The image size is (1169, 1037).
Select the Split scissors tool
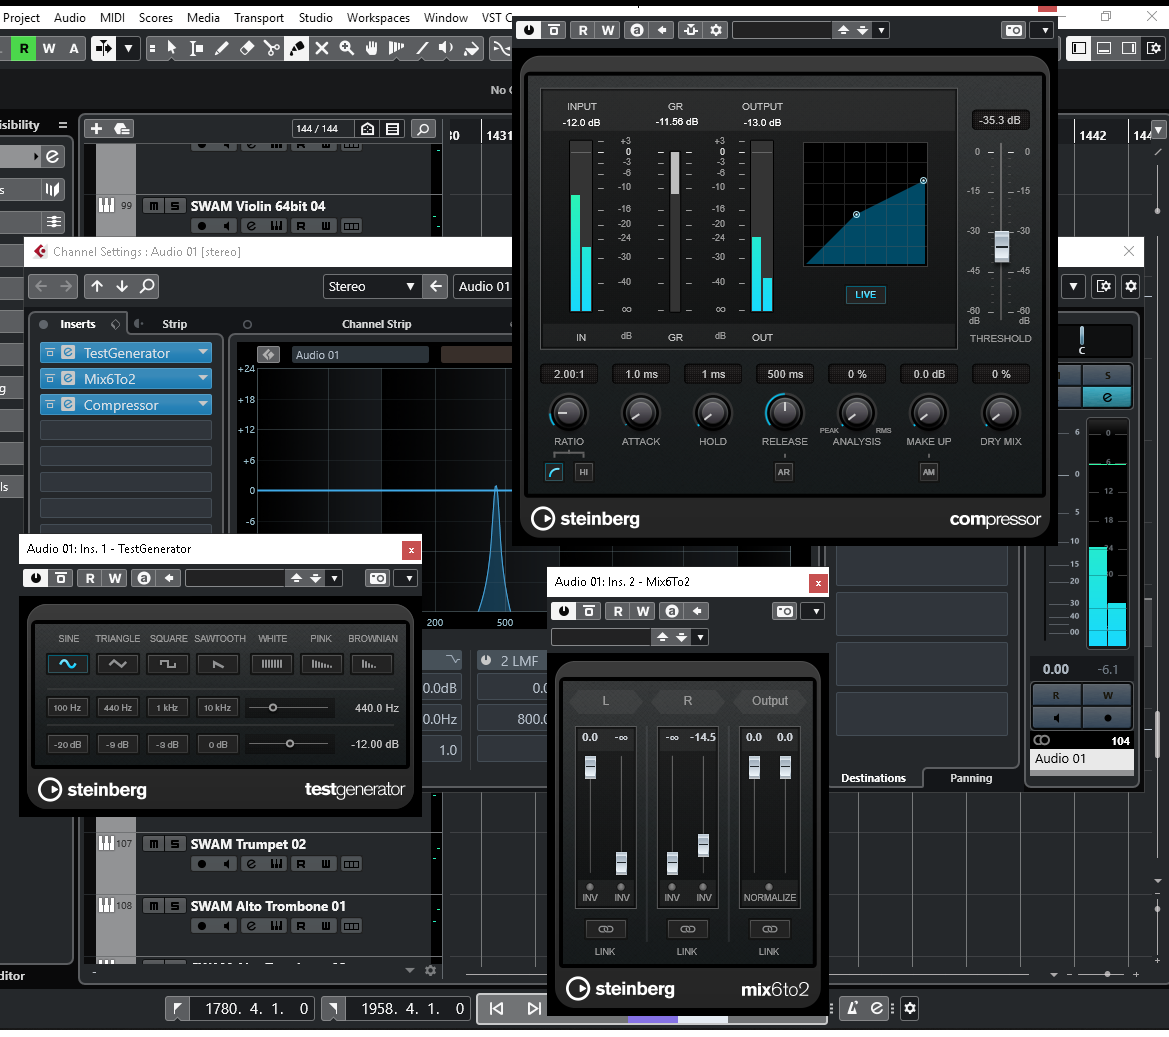click(271, 48)
